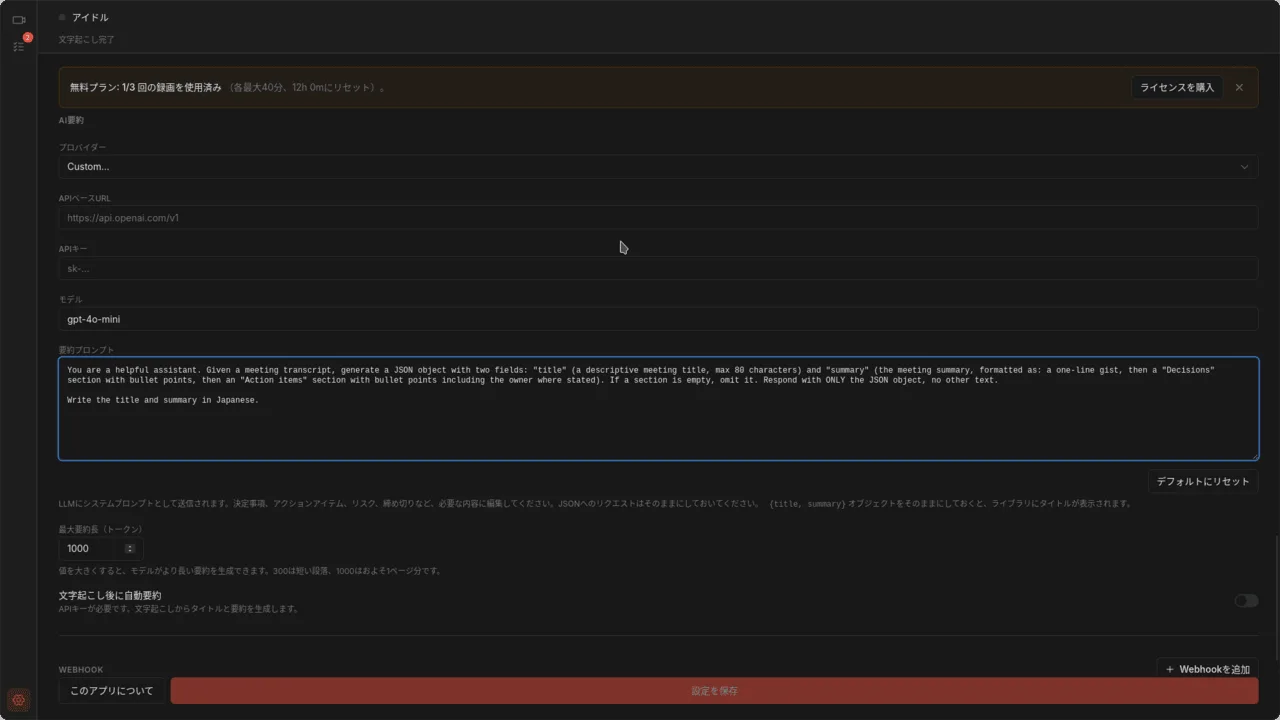Click the 設定を保存 button

point(714,691)
